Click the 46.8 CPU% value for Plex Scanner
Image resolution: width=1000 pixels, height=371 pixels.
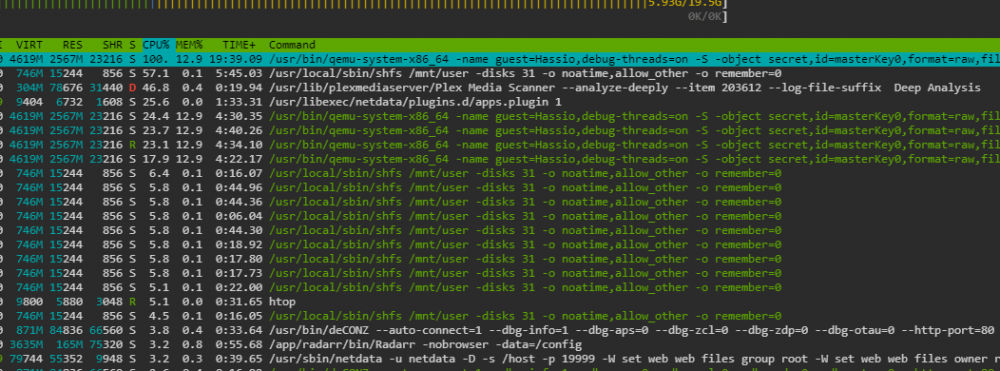pos(156,87)
